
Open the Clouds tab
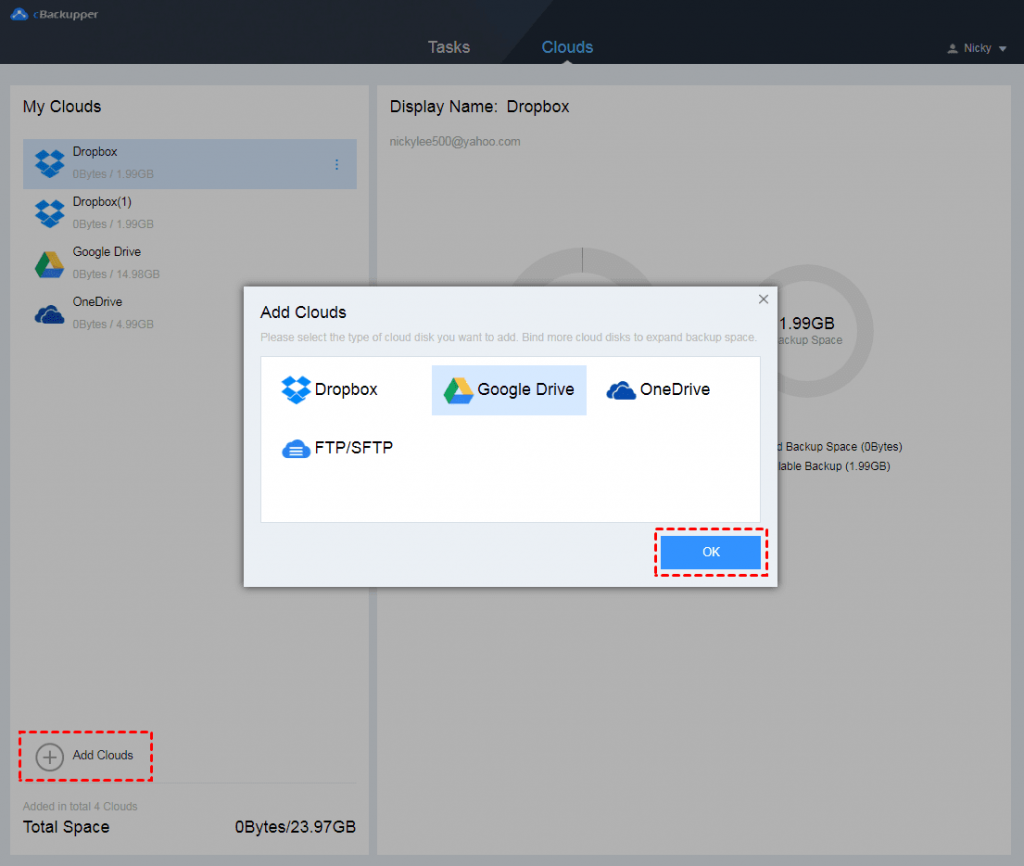click(x=567, y=47)
